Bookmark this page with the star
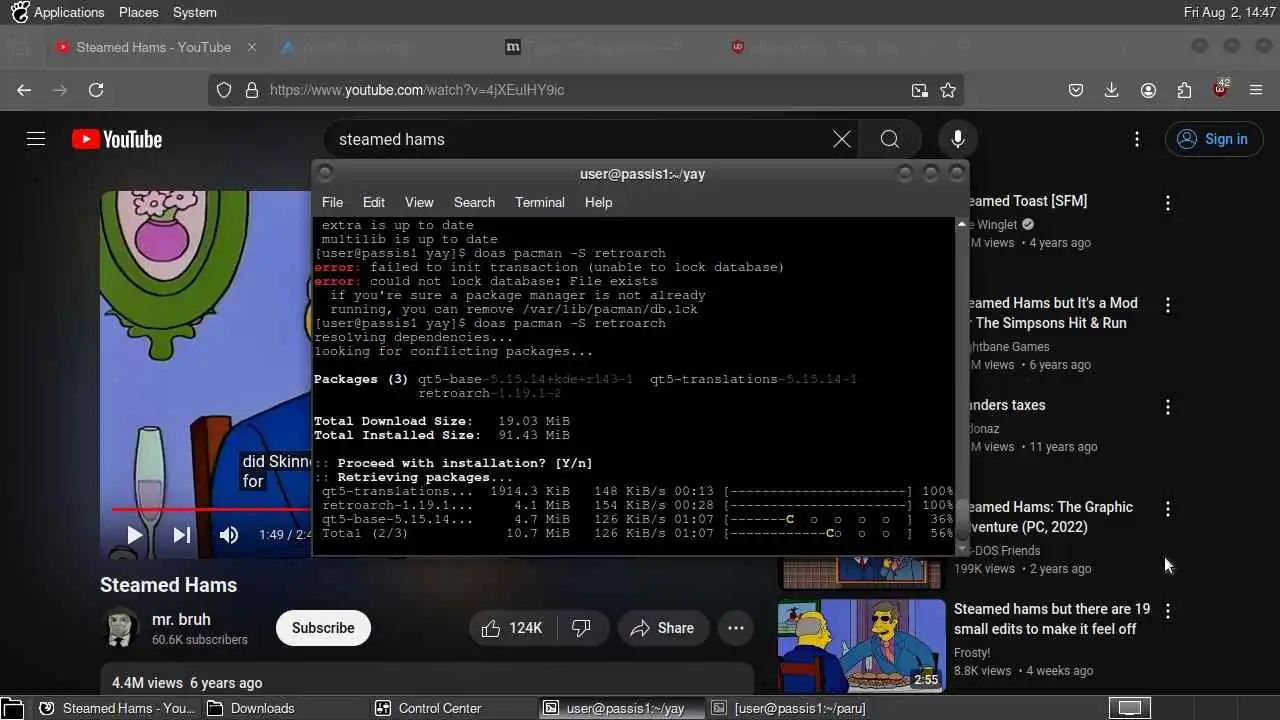The image size is (1280, 720). point(948,90)
